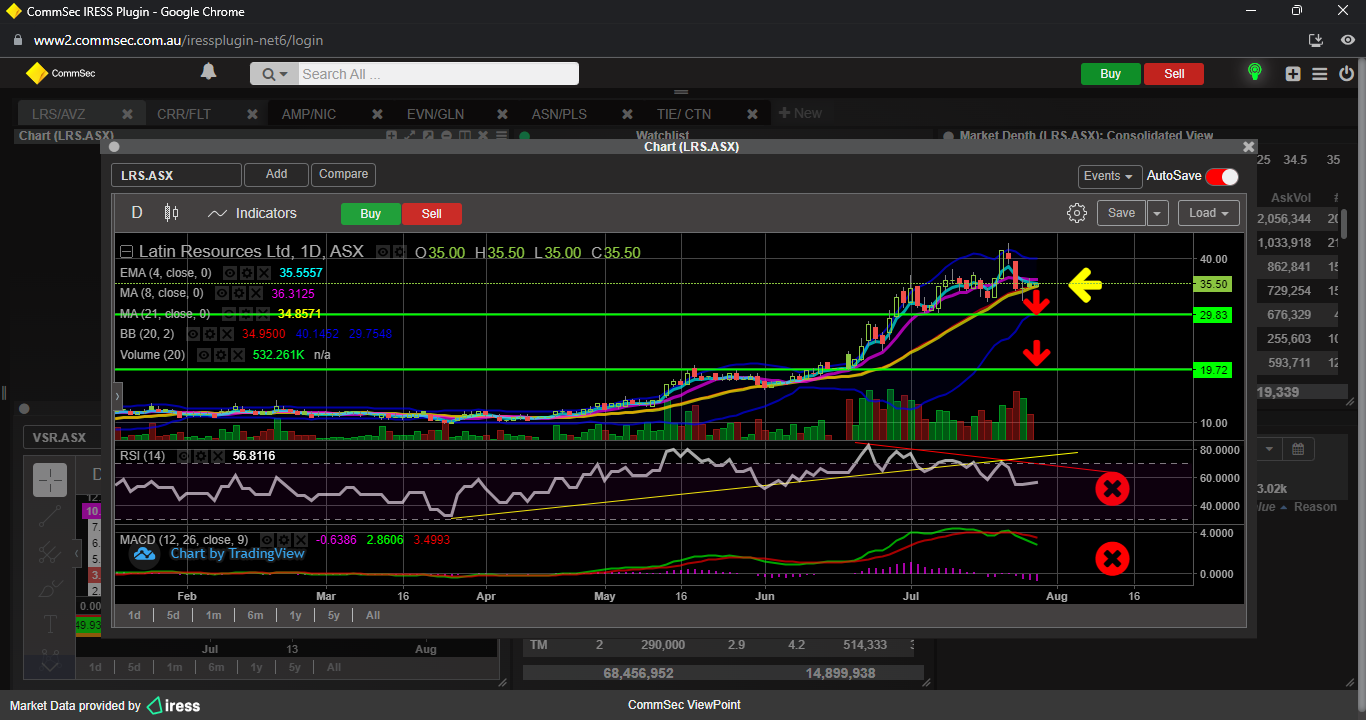Click the add widget plus icon

(x=1293, y=74)
